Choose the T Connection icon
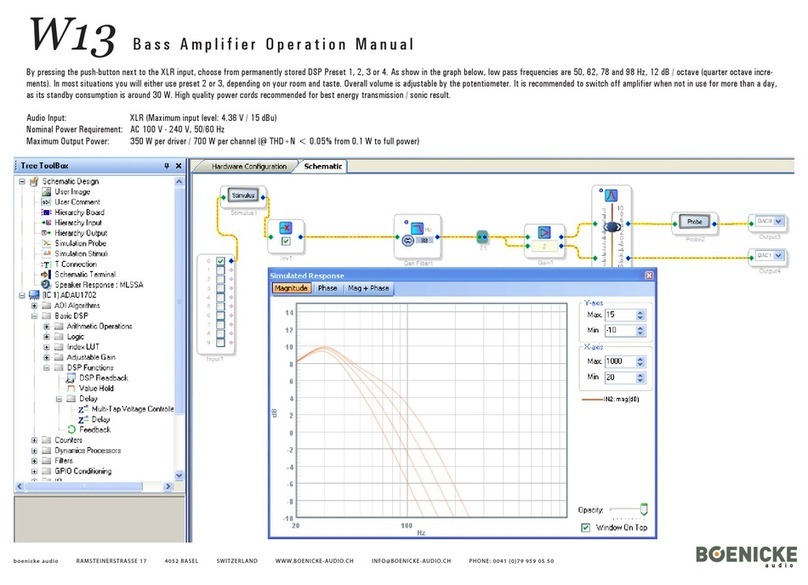Screen dimensions: 808x585 46,264
